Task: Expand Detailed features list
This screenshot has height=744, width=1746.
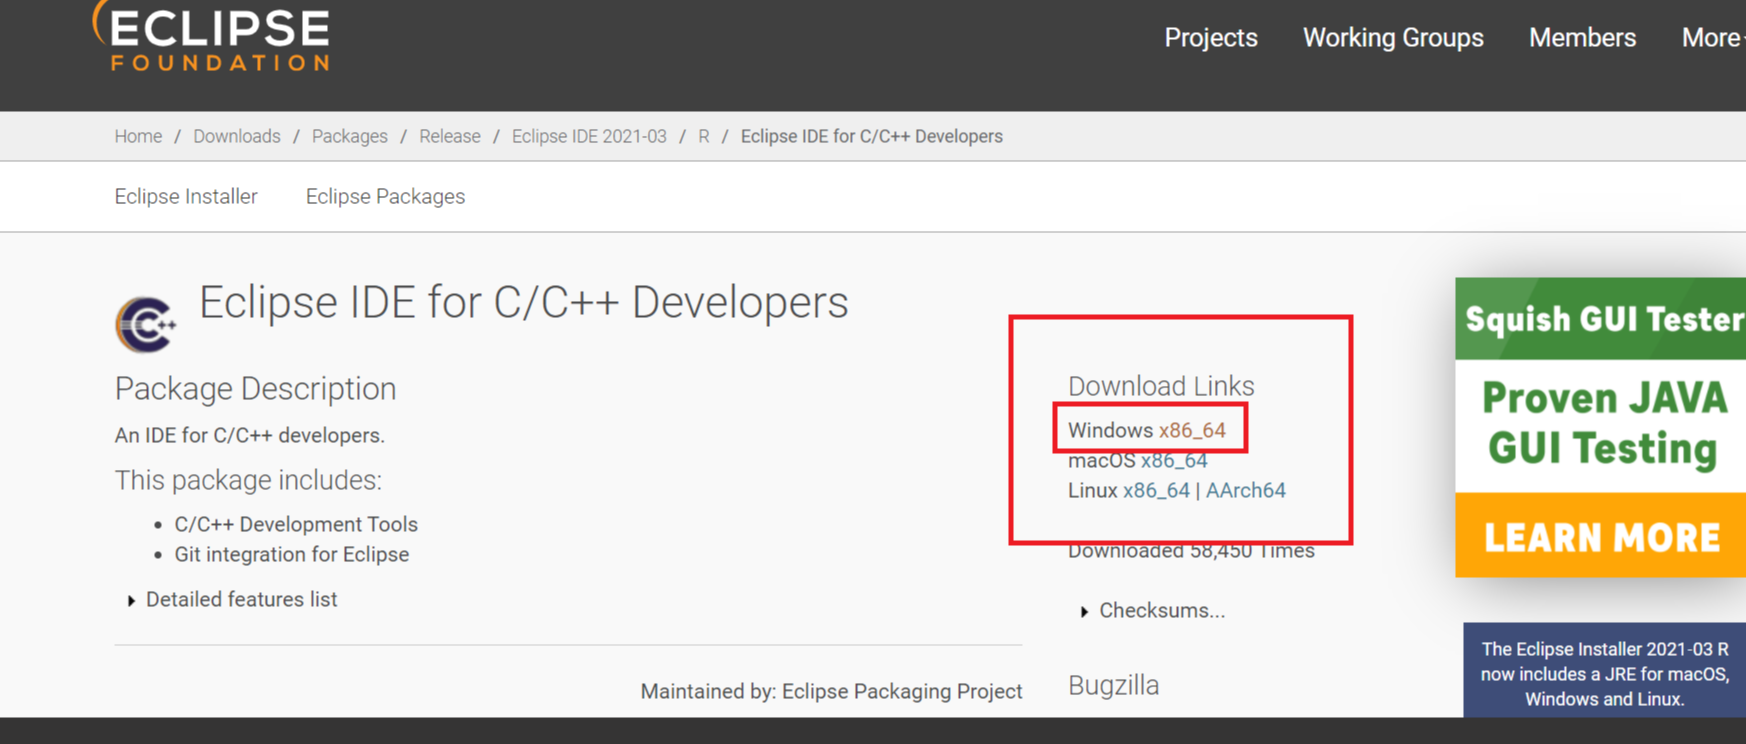Action: [232, 600]
